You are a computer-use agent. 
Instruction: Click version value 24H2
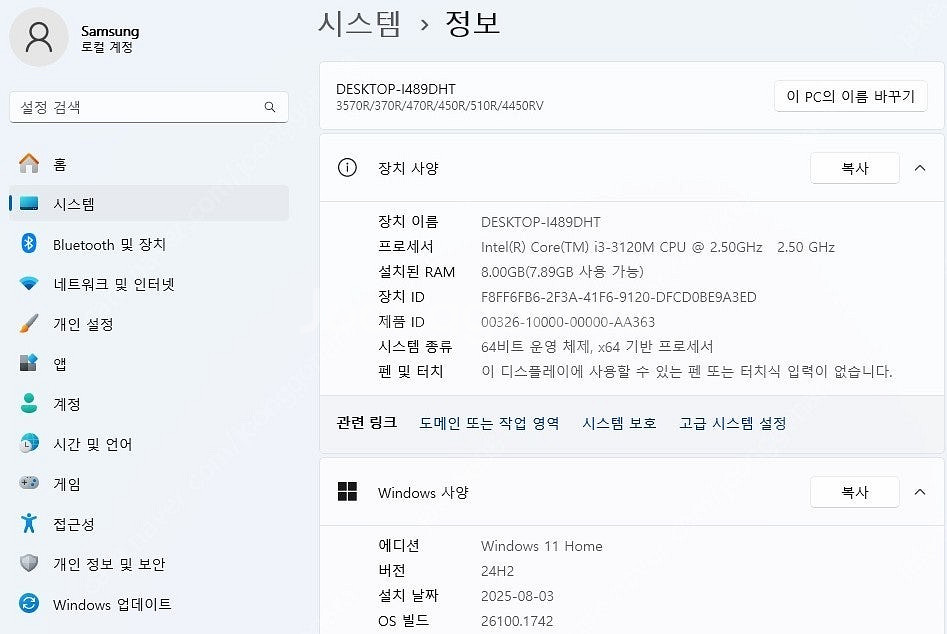[x=498, y=571]
